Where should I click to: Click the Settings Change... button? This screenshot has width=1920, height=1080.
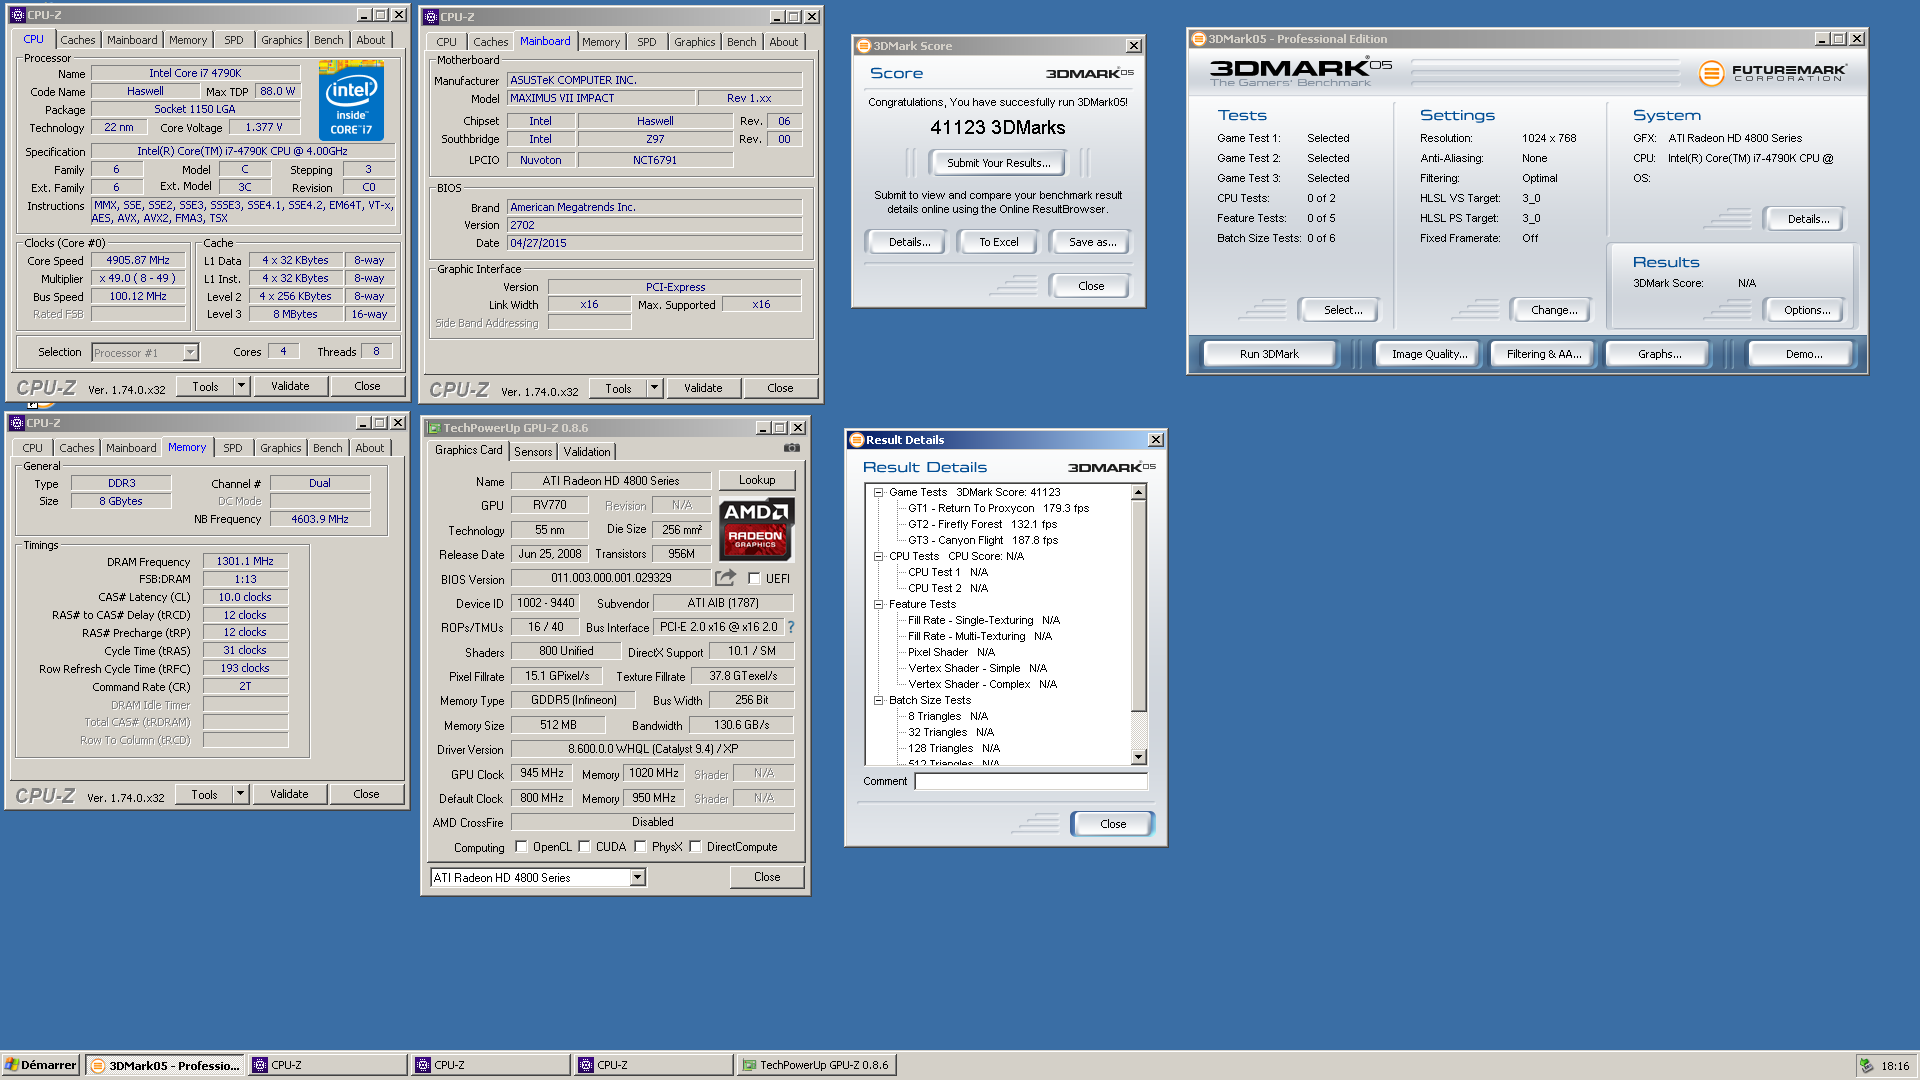(1553, 310)
